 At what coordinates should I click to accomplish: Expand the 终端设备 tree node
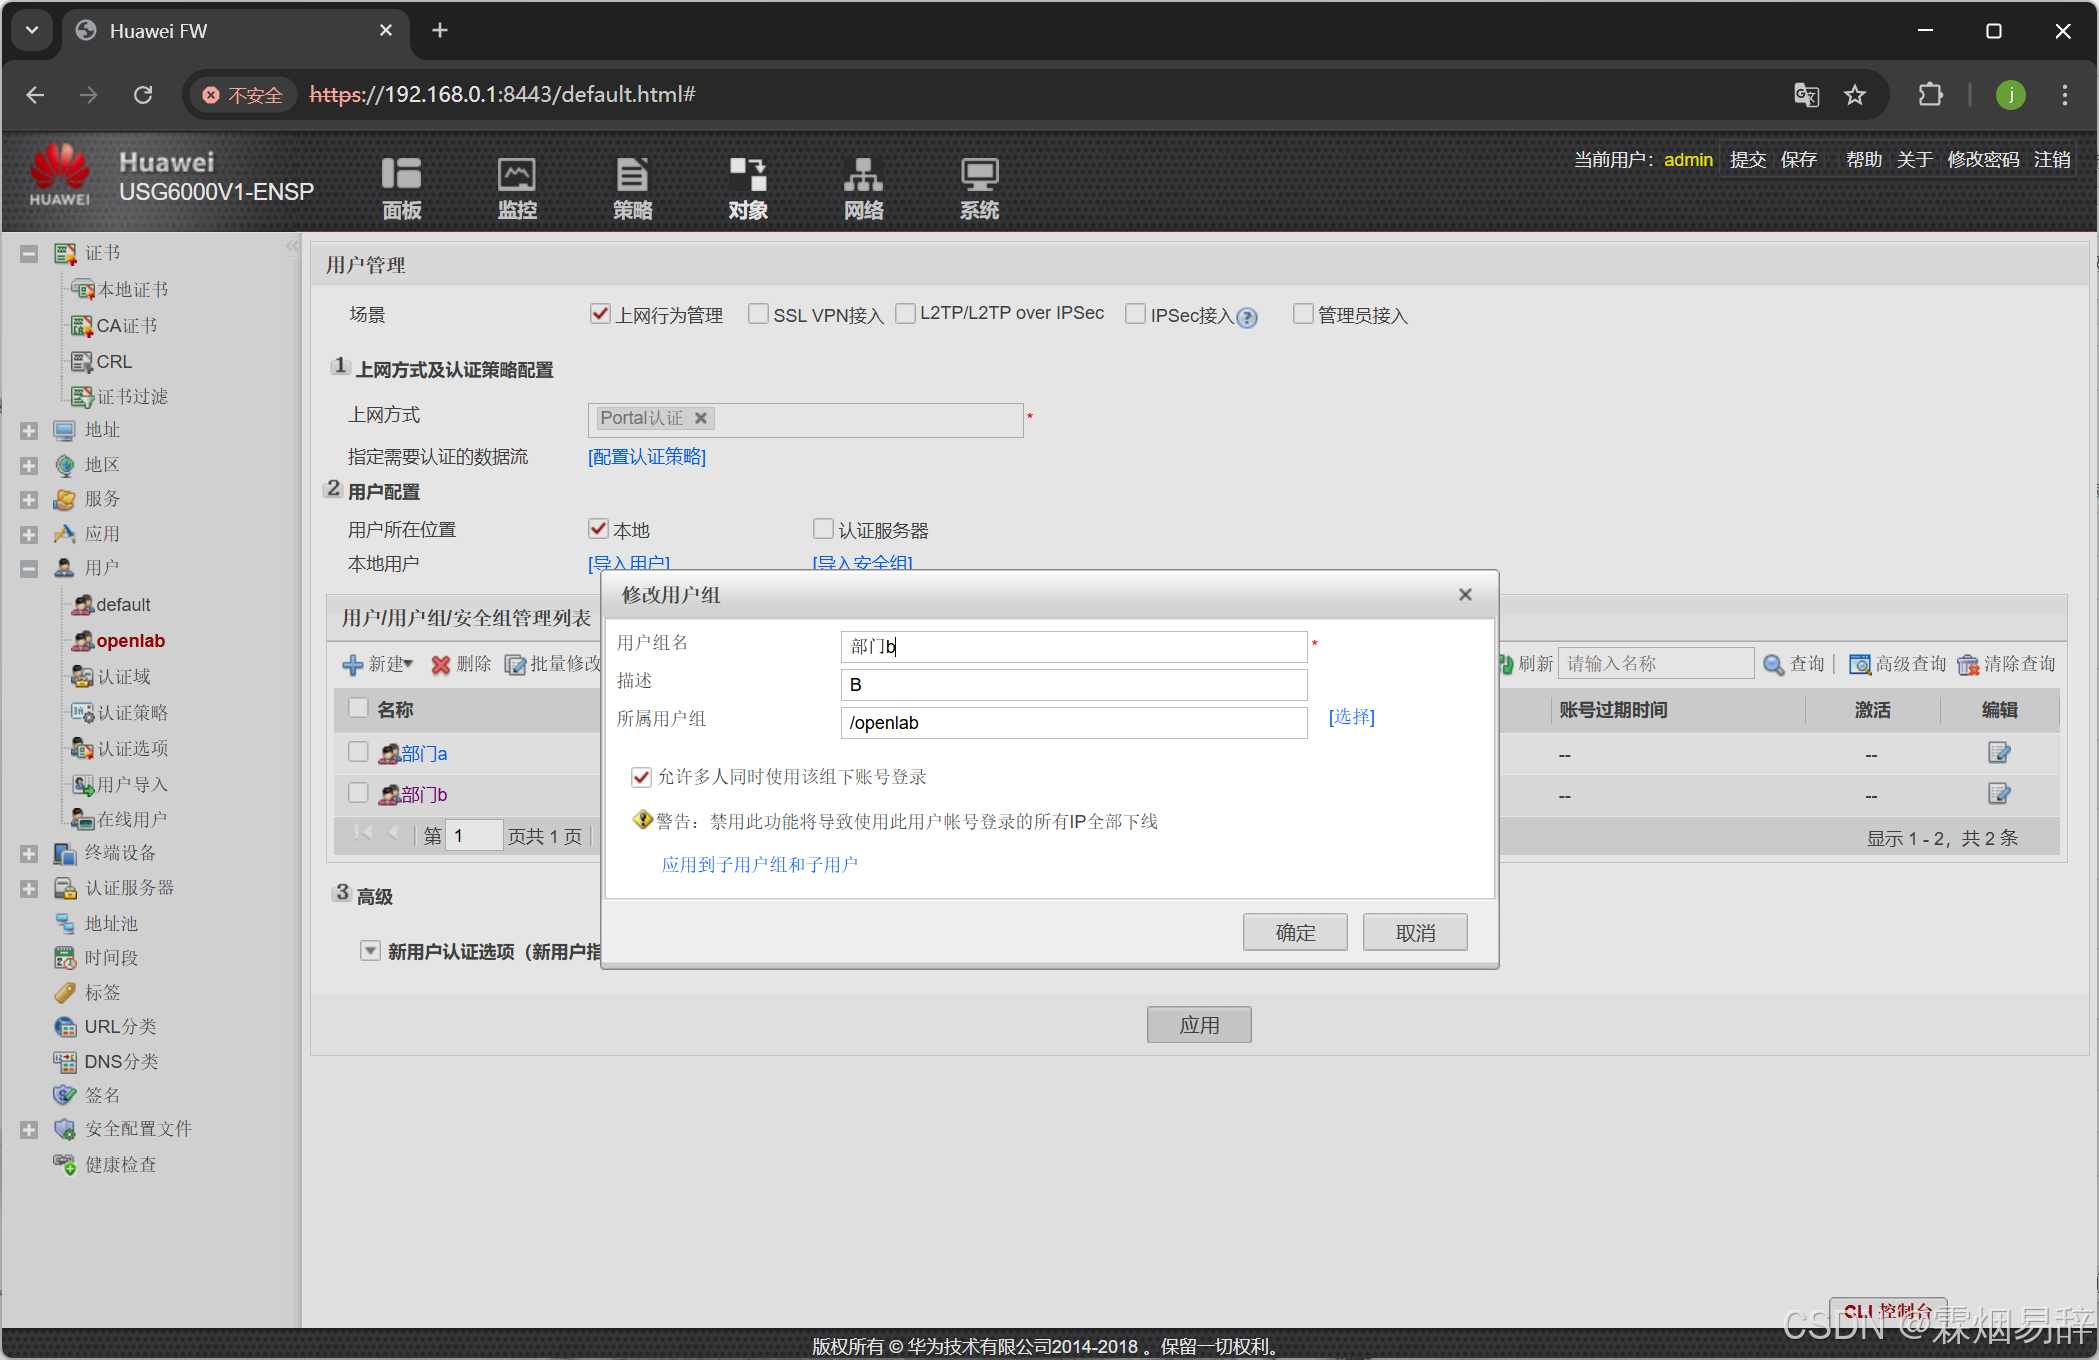click(x=29, y=853)
